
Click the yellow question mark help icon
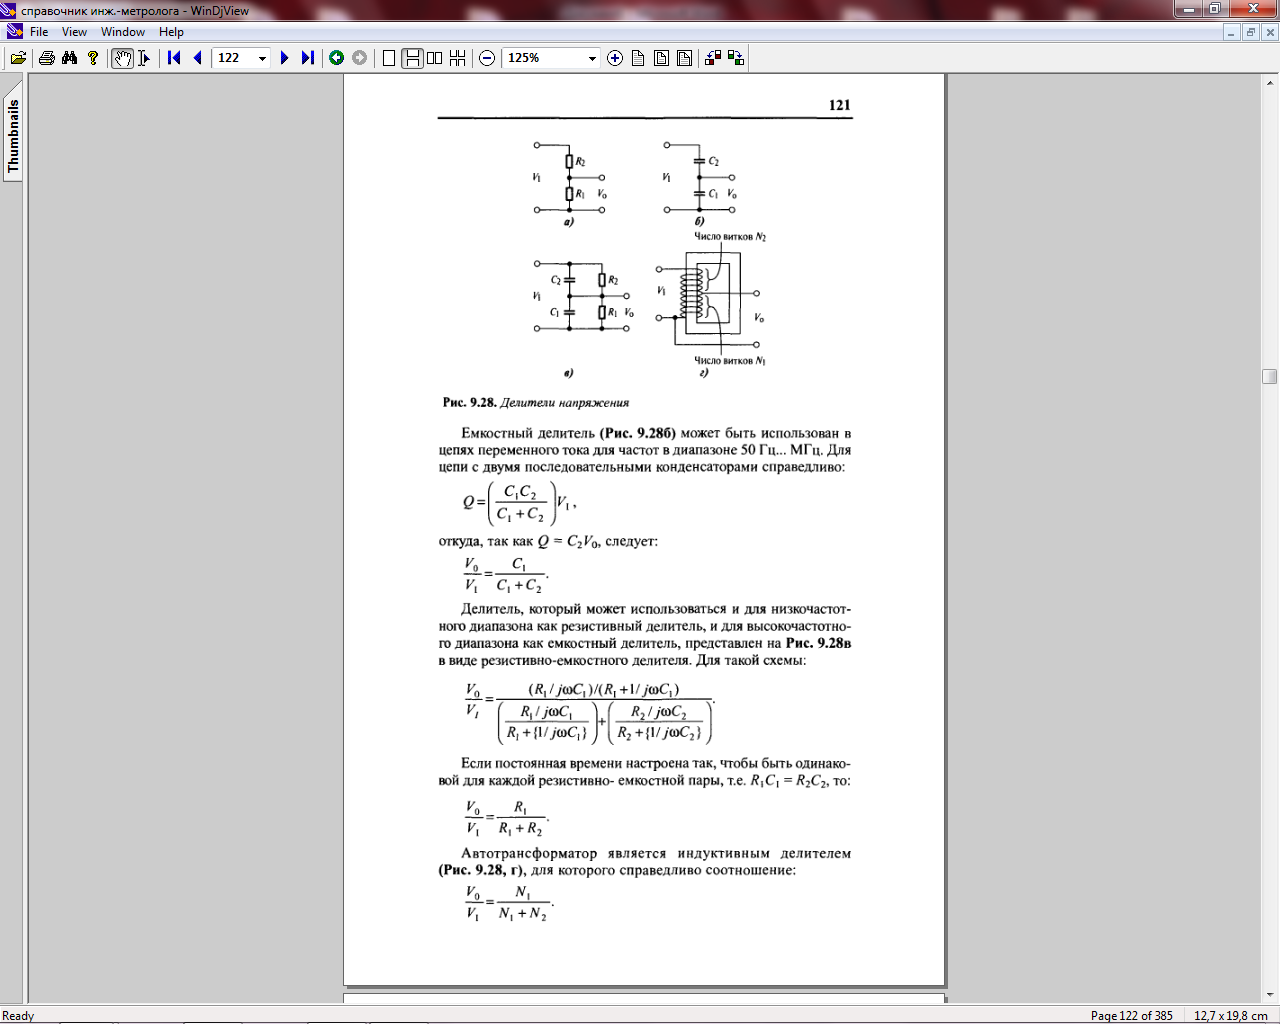point(93,58)
